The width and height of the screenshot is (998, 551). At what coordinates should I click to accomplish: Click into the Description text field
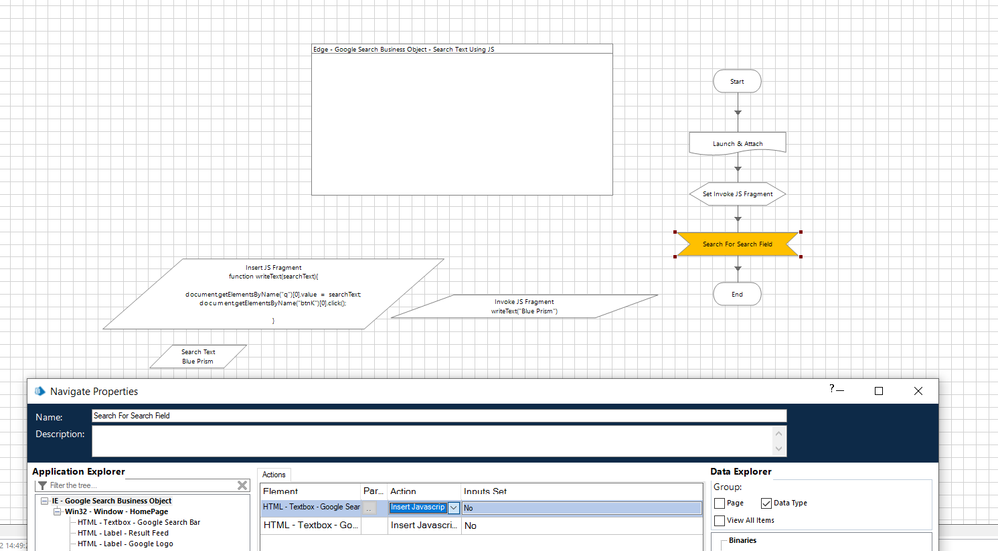(430, 440)
